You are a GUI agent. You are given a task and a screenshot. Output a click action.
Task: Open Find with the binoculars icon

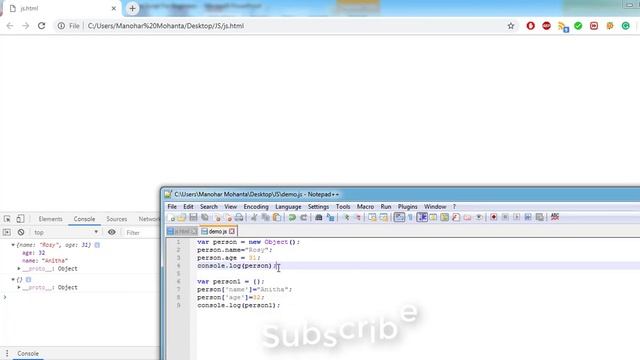tap(318, 218)
